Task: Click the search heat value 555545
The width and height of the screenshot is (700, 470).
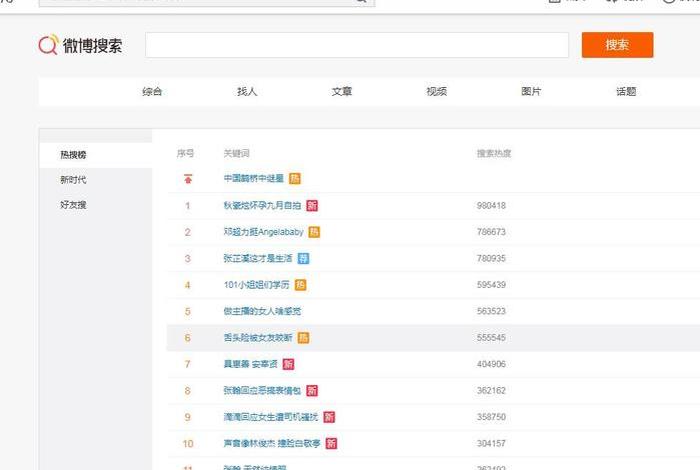Action: 491,338
